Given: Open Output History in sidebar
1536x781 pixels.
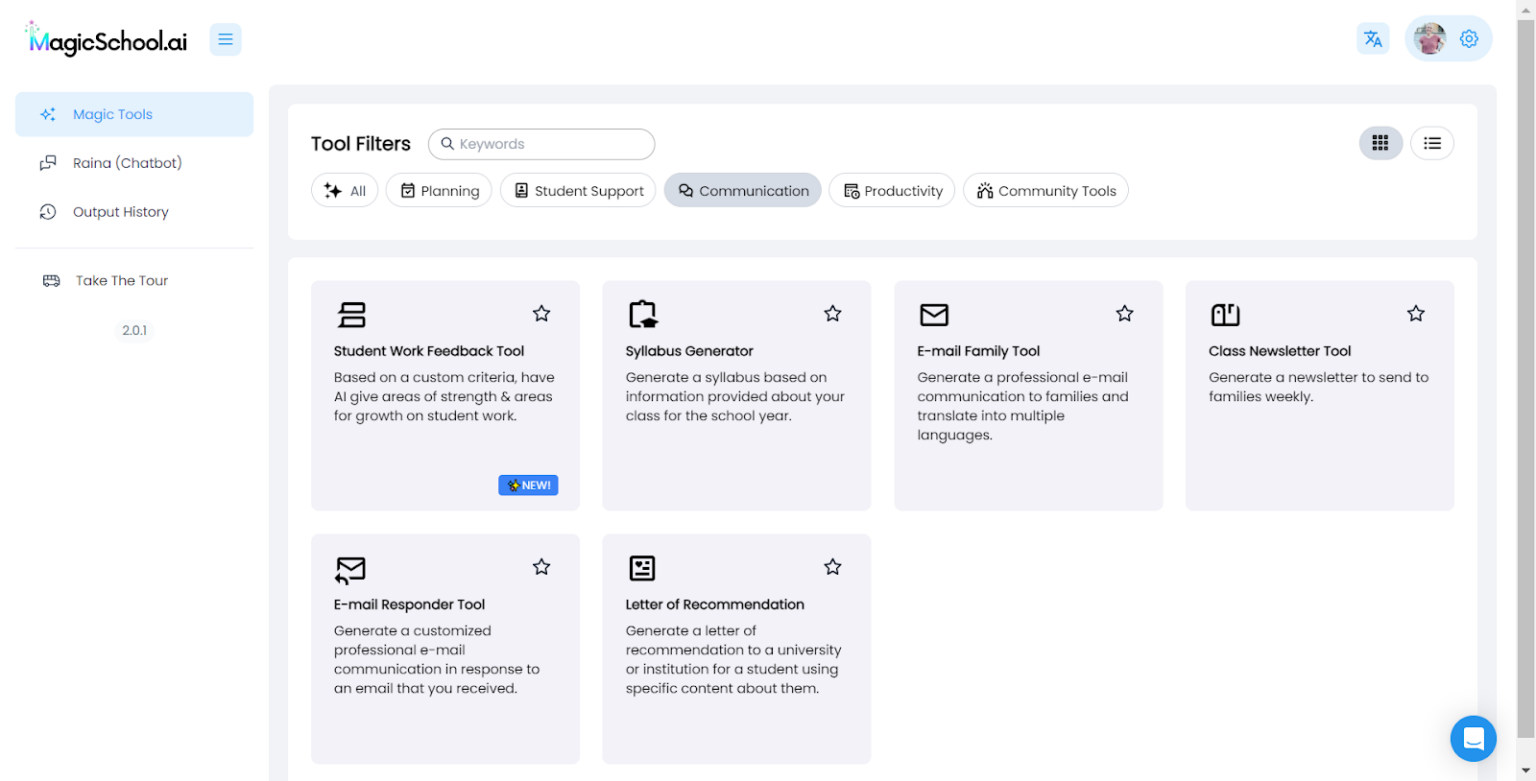Looking at the screenshot, I should point(120,212).
